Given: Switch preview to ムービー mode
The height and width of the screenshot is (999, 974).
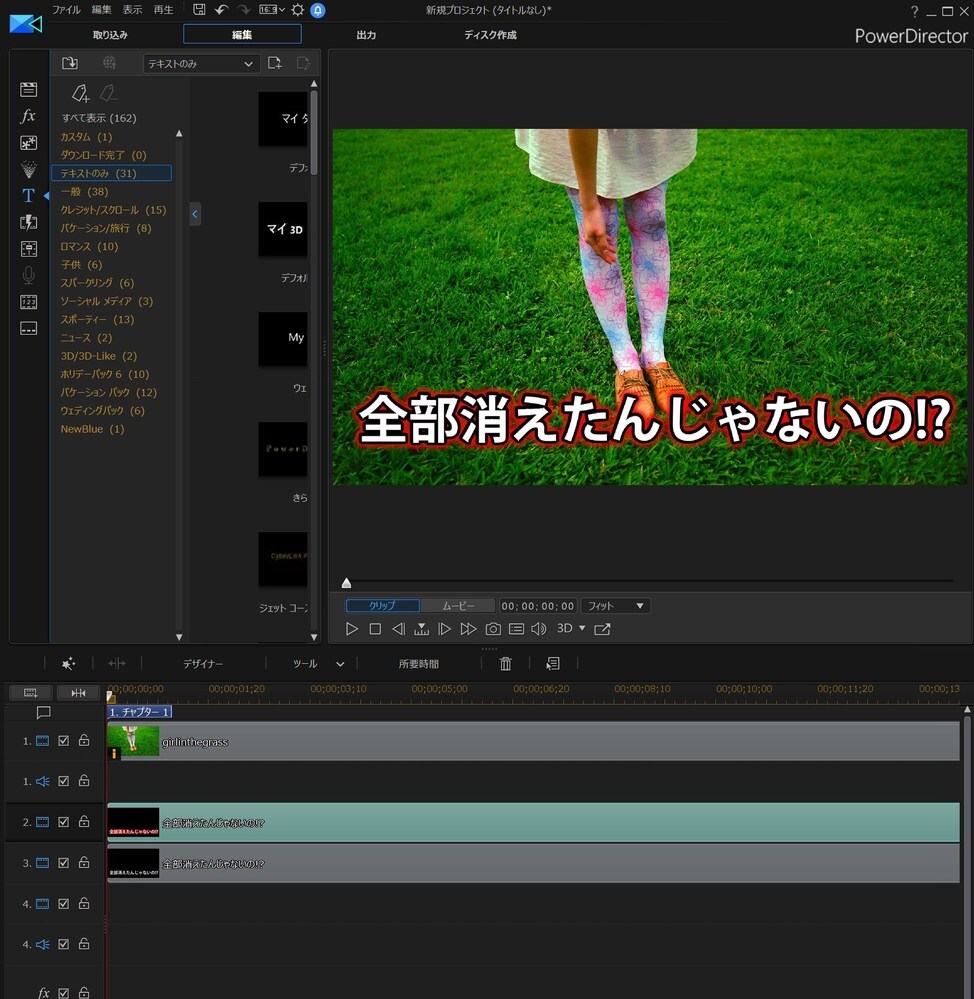Looking at the screenshot, I should (x=458, y=606).
